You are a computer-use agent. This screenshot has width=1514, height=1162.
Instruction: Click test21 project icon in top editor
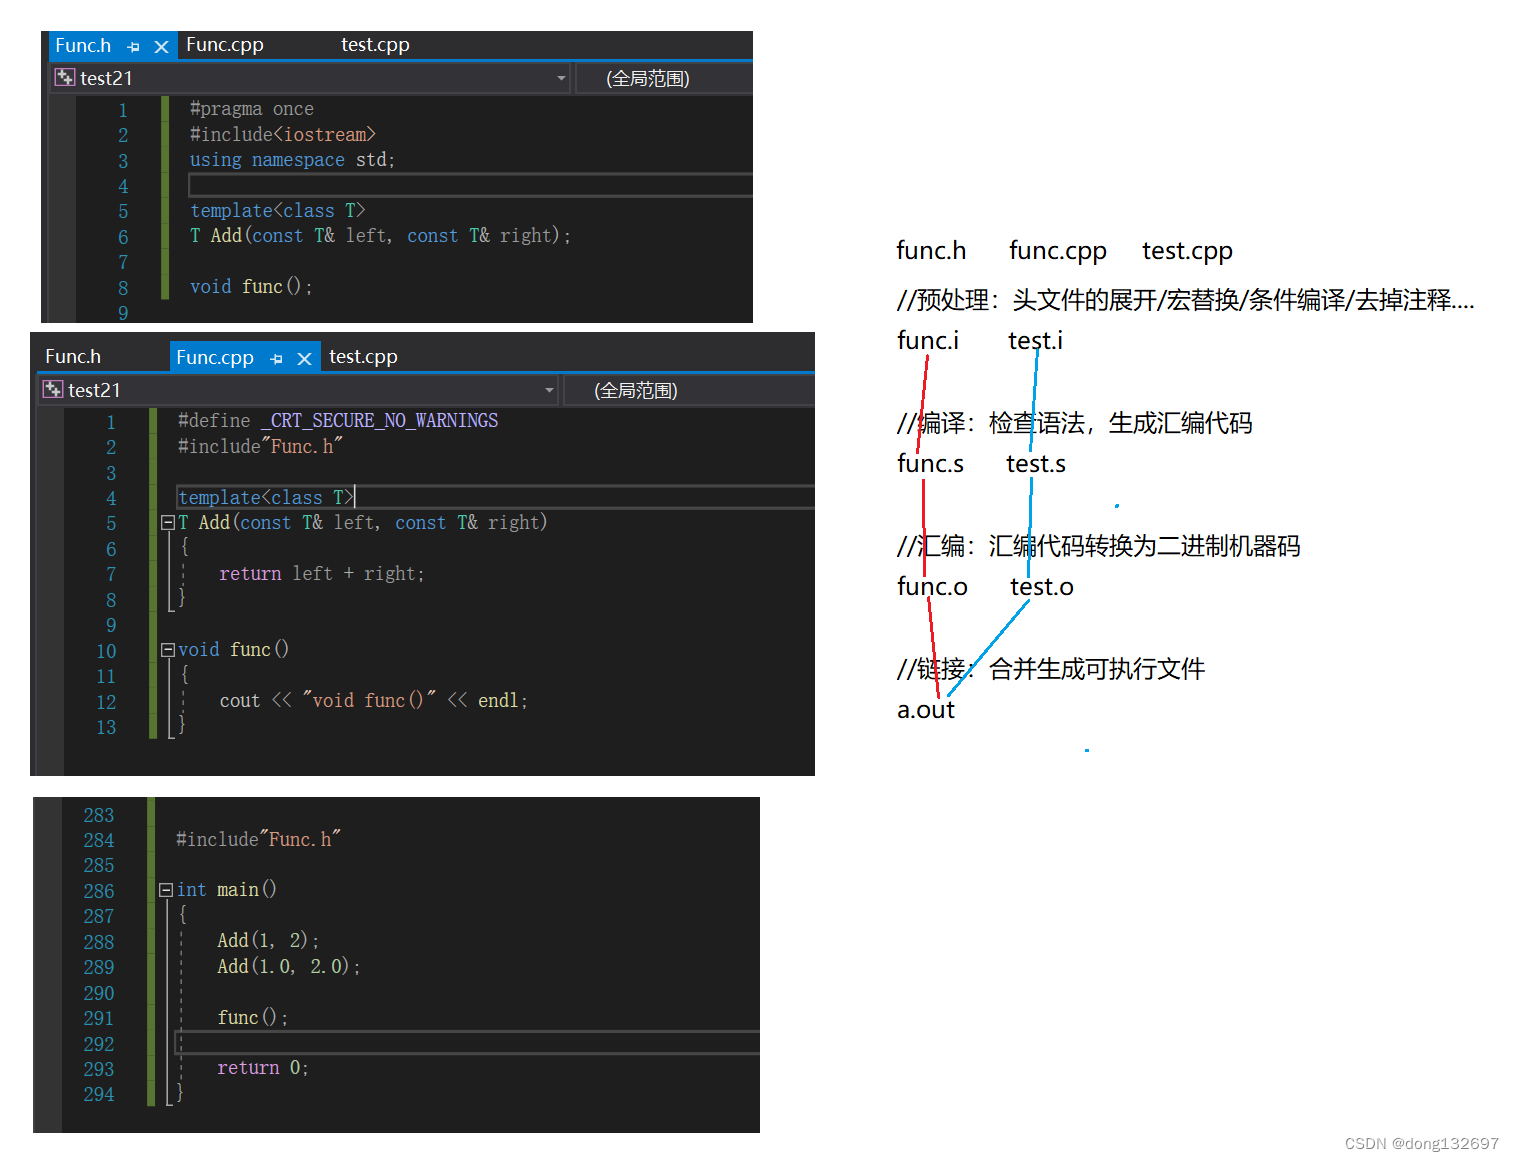coord(65,77)
